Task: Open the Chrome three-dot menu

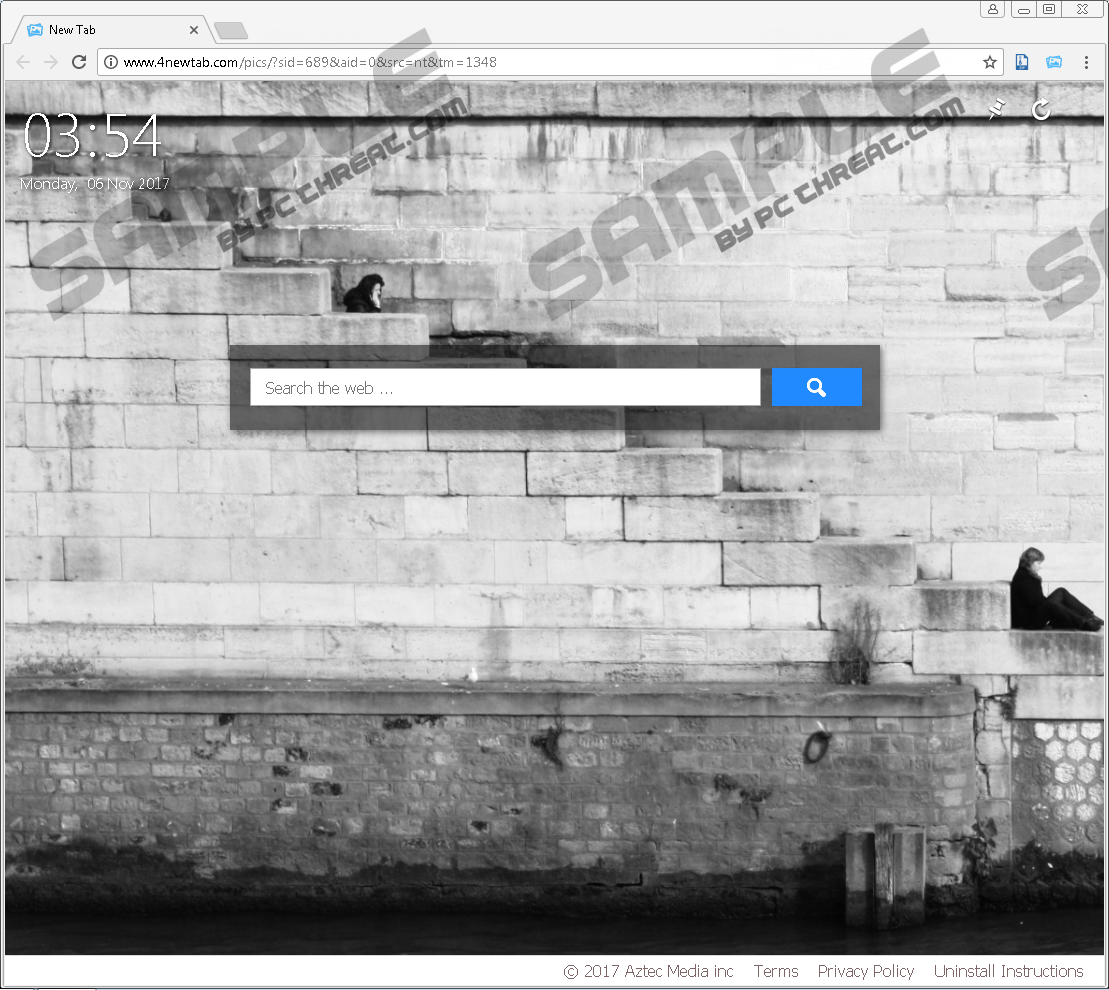Action: (1086, 62)
